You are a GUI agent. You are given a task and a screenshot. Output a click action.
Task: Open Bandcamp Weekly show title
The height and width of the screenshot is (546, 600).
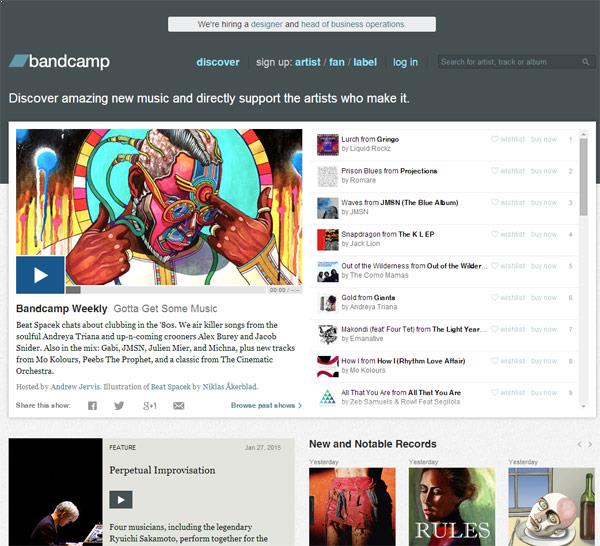62,308
